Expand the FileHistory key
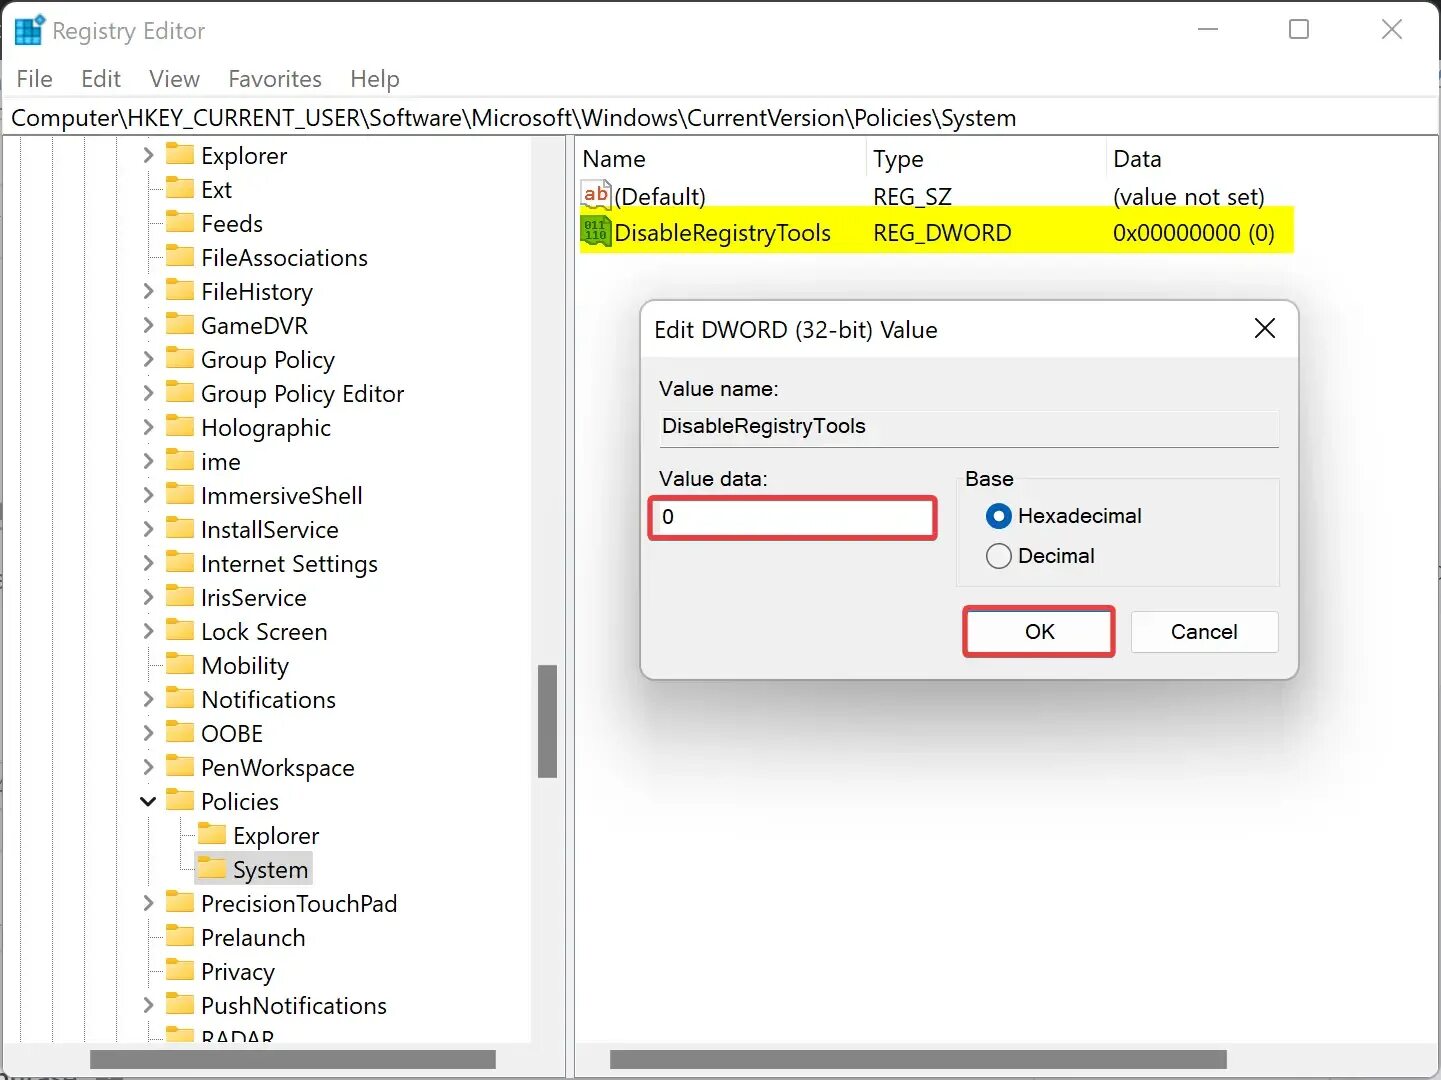Image resolution: width=1441 pixels, height=1080 pixels. 148,291
